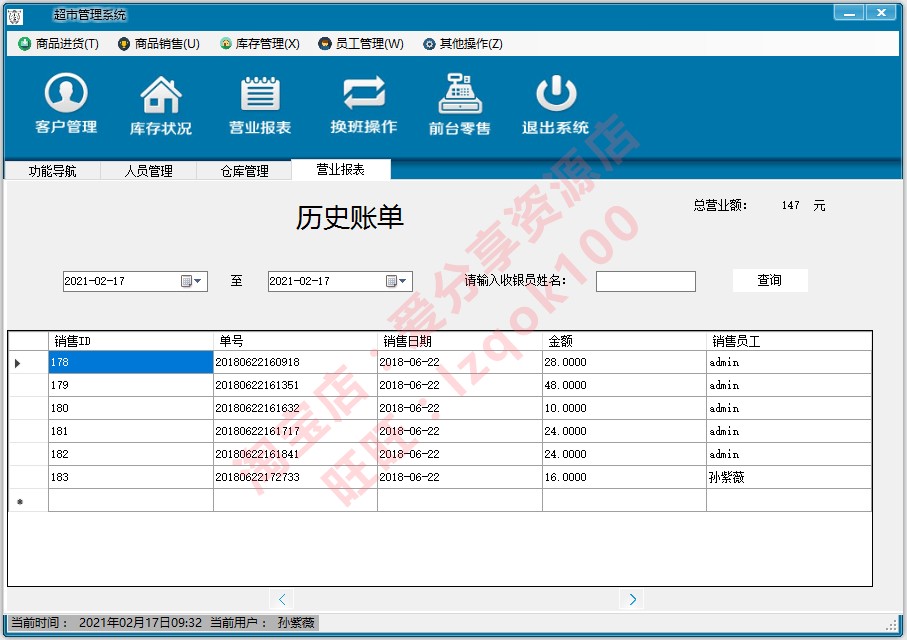Open the 其他操作(Z) menu

[463, 43]
